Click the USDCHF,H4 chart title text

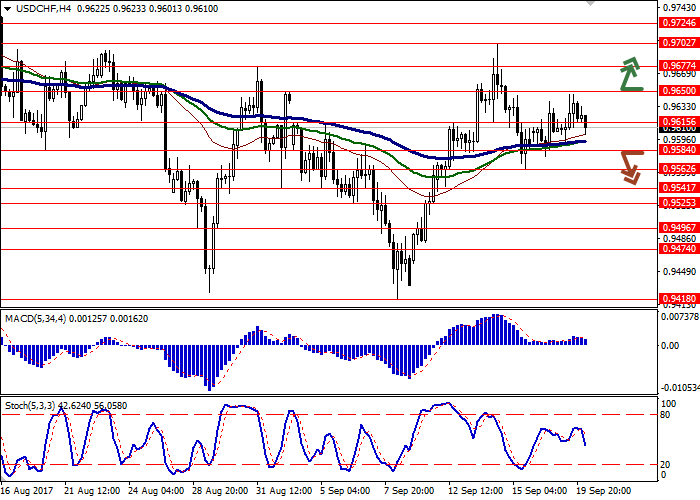42,7
